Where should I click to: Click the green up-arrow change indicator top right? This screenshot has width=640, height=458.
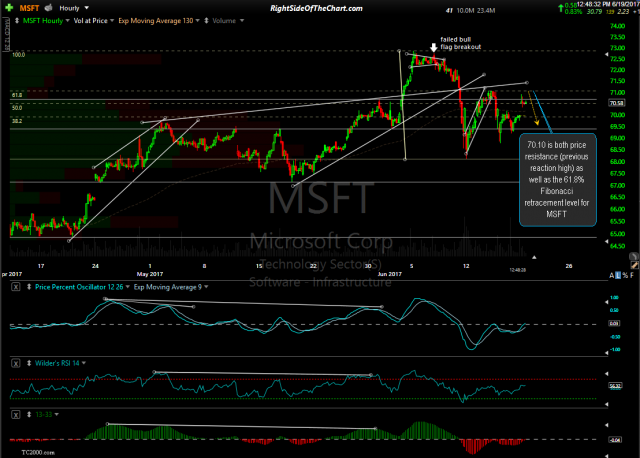(561, 7)
